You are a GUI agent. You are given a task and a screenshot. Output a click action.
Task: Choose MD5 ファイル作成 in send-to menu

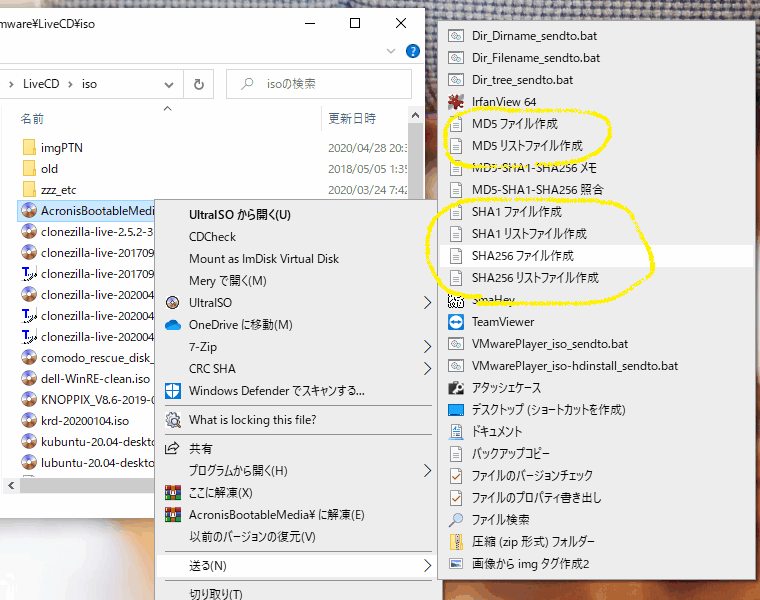tap(515, 124)
